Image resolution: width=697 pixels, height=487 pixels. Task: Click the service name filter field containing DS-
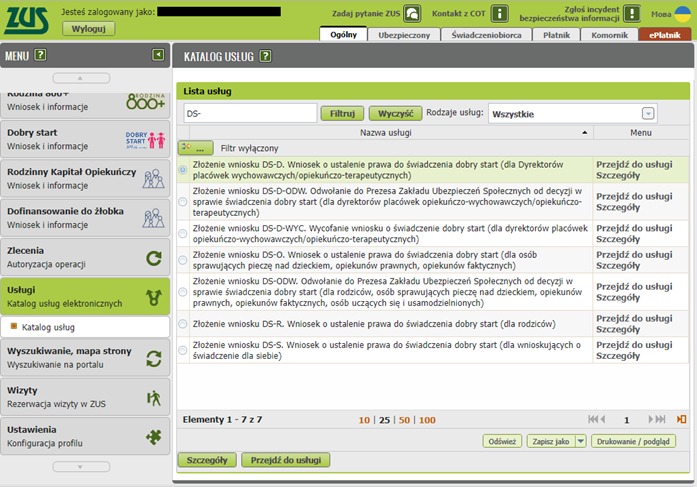(x=250, y=113)
